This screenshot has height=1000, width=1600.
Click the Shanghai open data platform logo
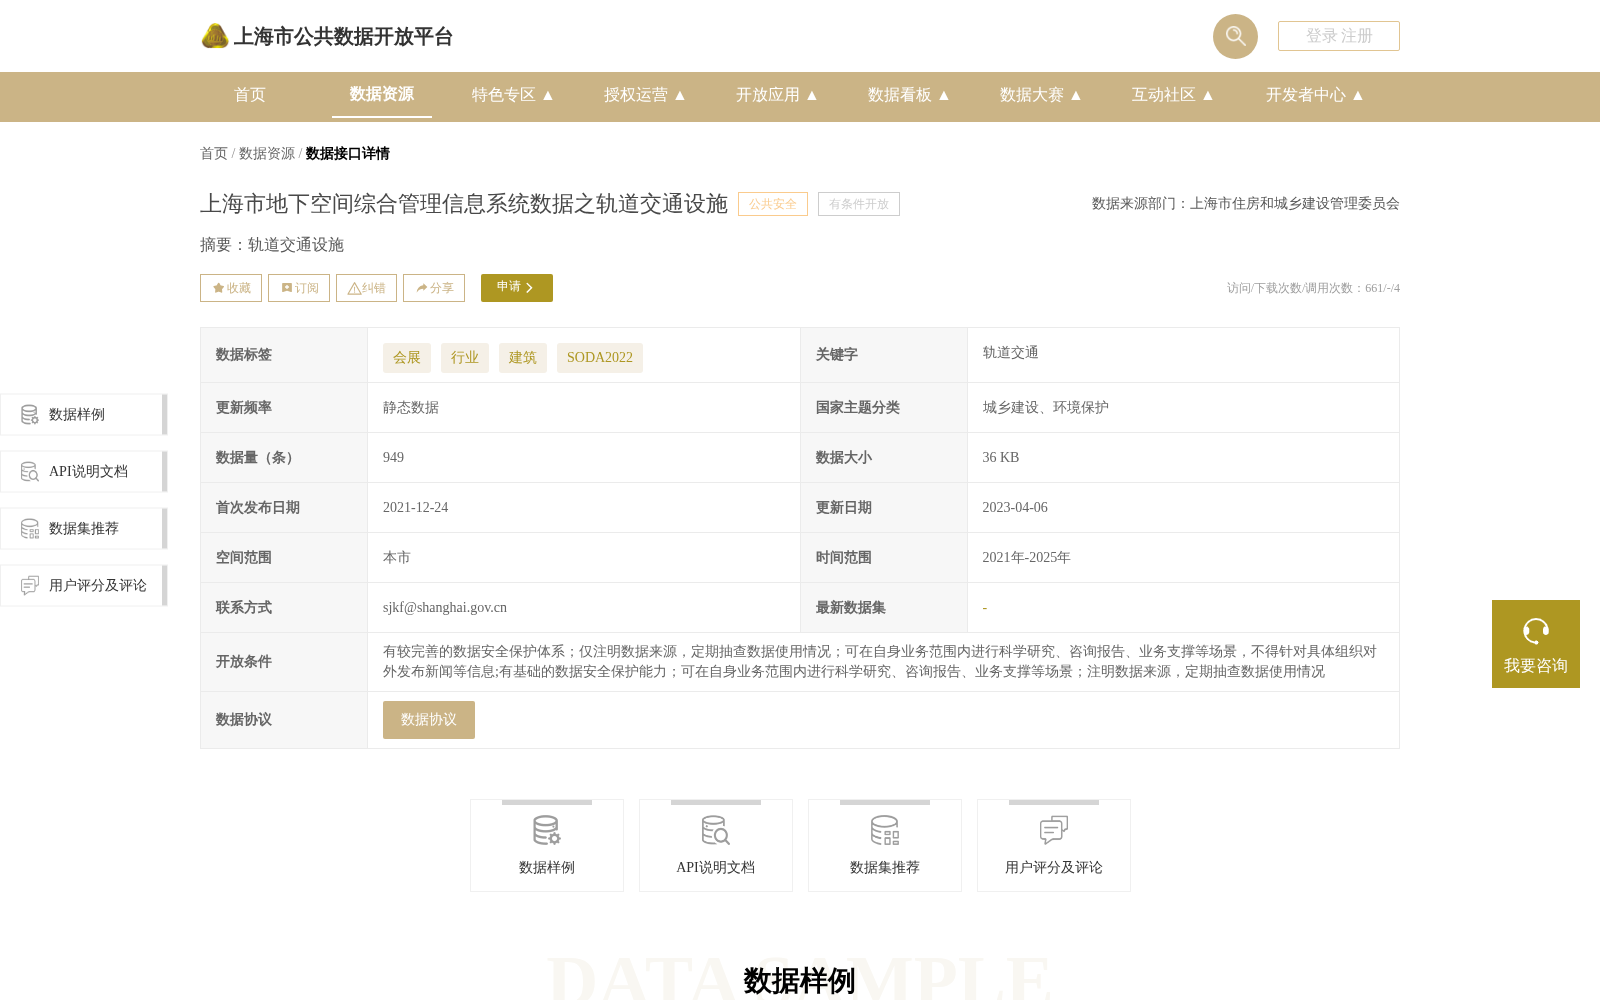(326, 36)
